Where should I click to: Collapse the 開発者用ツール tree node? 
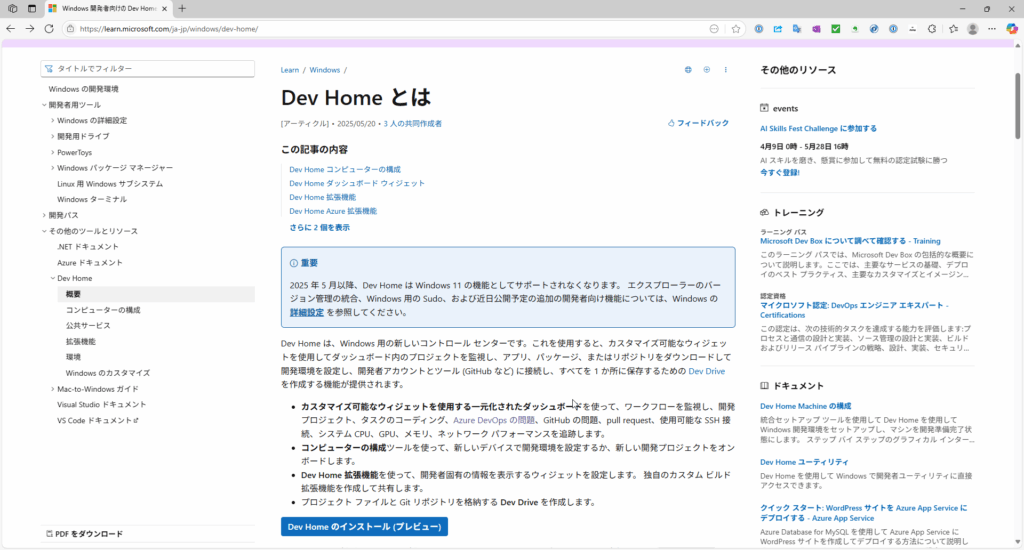[x=44, y=105]
